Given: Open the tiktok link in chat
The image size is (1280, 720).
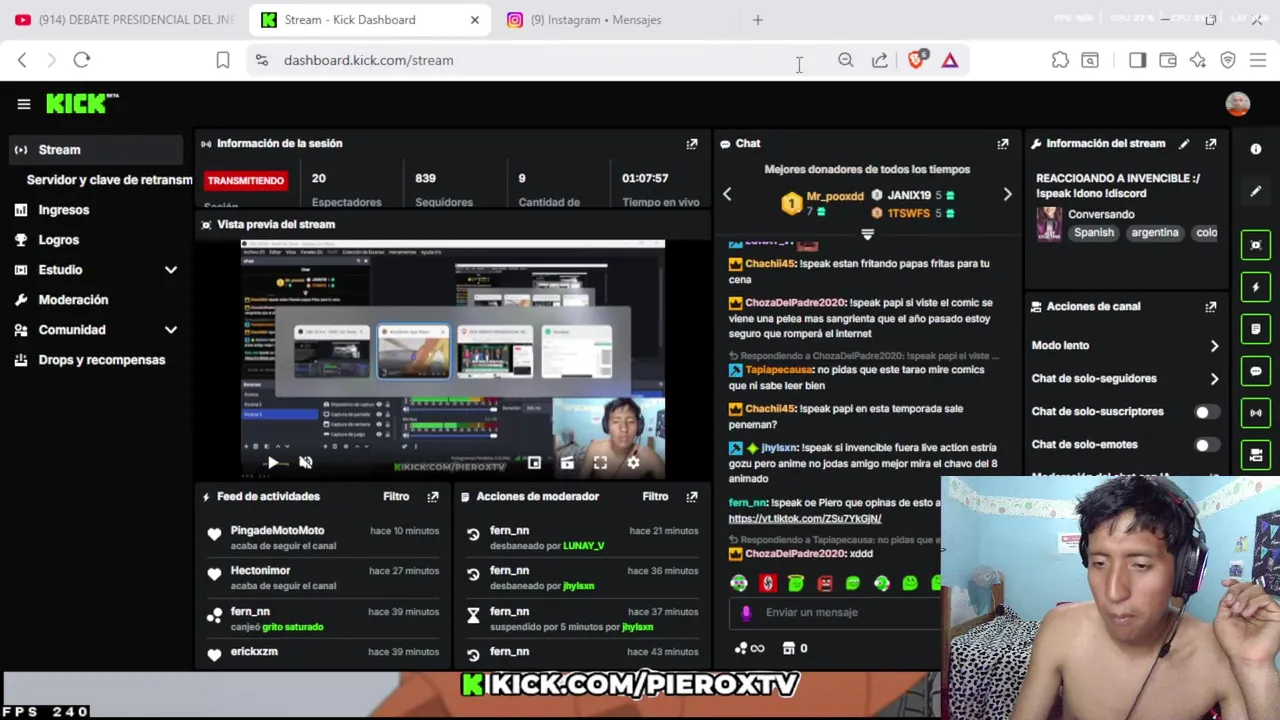Looking at the screenshot, I should pyautogui.click(x=805, y=519).
